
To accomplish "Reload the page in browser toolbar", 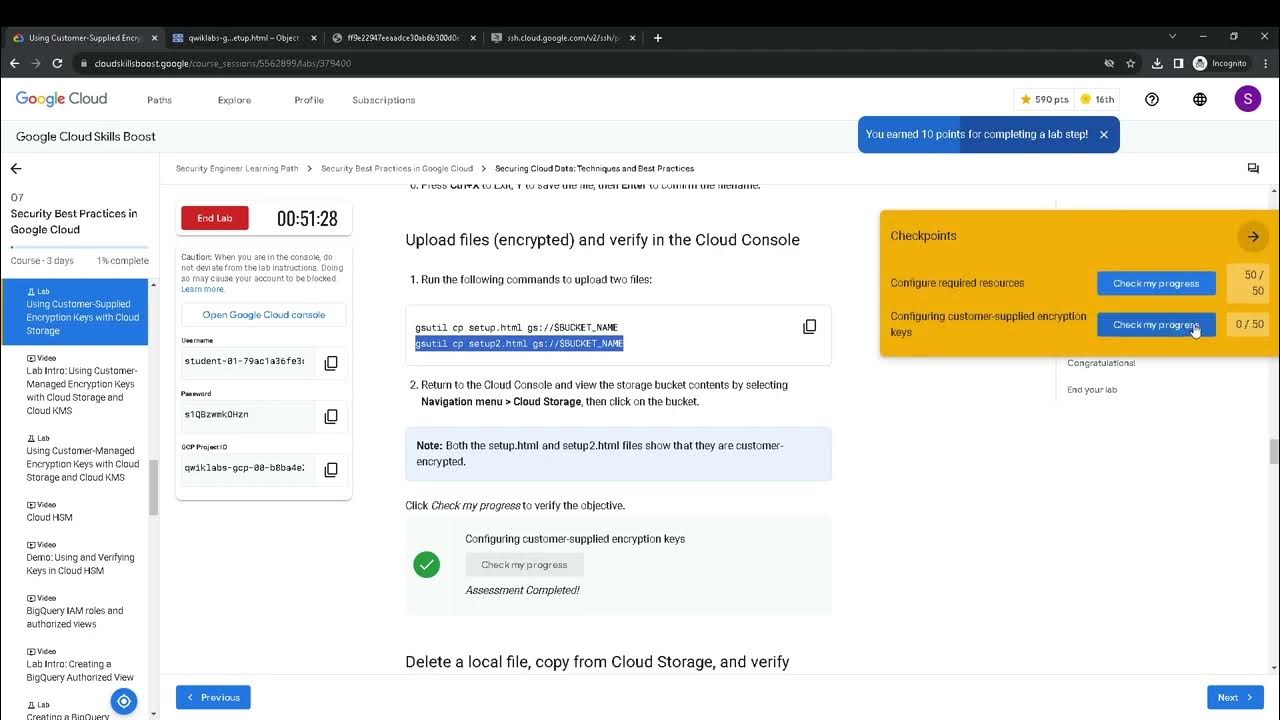I will (x=57, y=63).
